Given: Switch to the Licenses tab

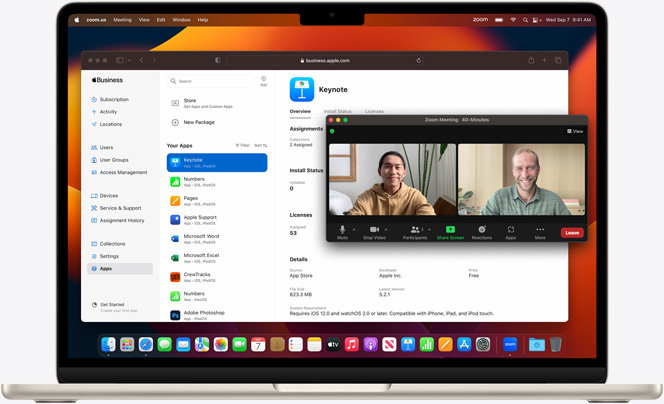Looking at the screenshot, I should pos(374,111).
